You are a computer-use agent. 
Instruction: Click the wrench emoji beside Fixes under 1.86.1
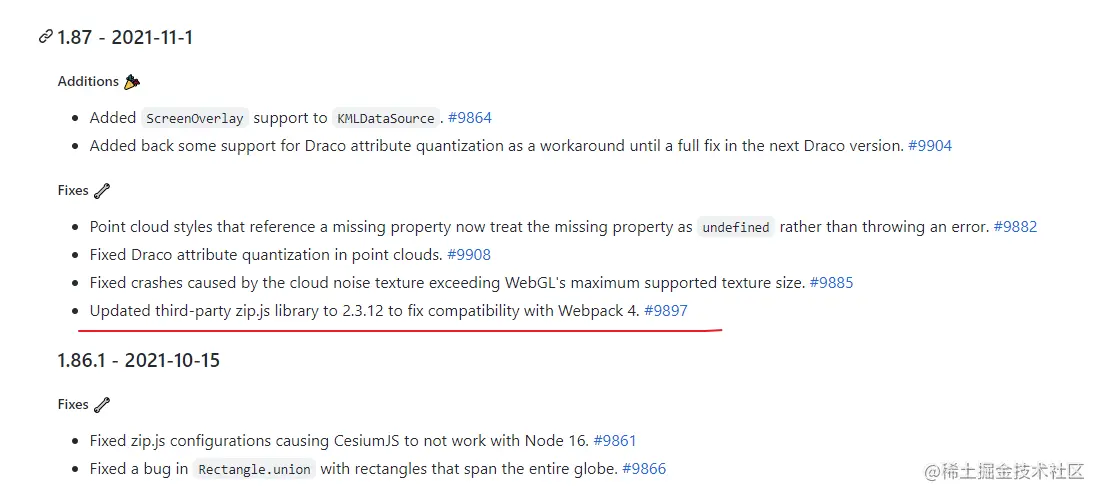(x=102, y=405)
